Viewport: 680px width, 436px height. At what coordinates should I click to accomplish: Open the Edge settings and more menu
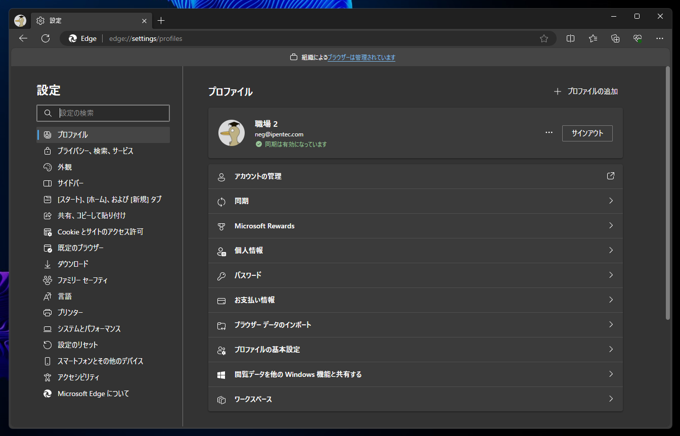click(x=660, y=38)
